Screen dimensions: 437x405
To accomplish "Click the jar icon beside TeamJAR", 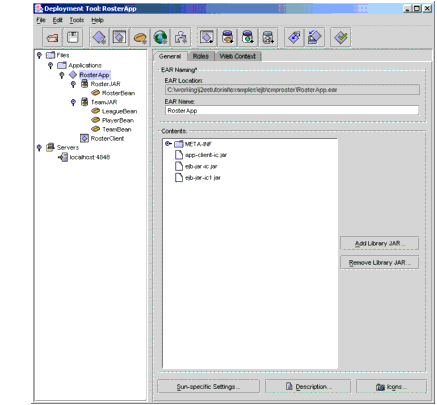I will [x=85, y=102].
